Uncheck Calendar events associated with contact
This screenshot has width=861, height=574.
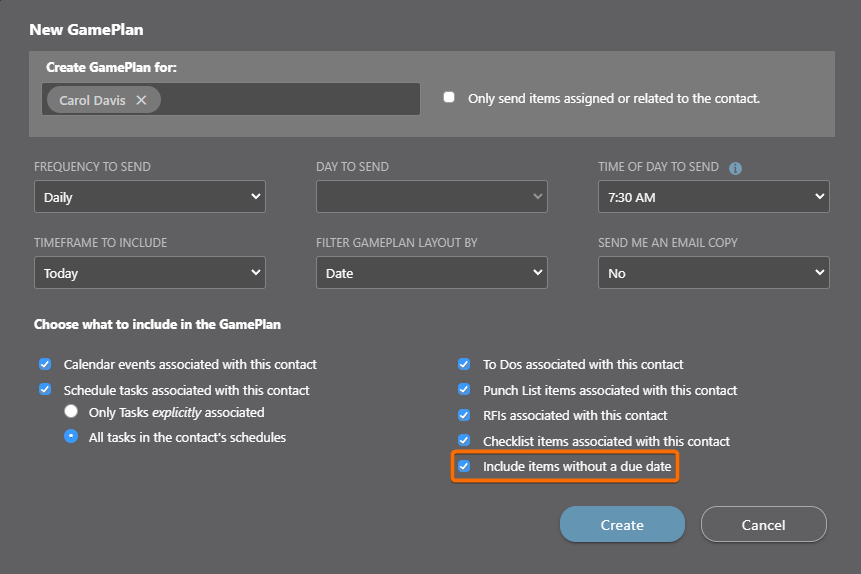[x=45, y=365]
